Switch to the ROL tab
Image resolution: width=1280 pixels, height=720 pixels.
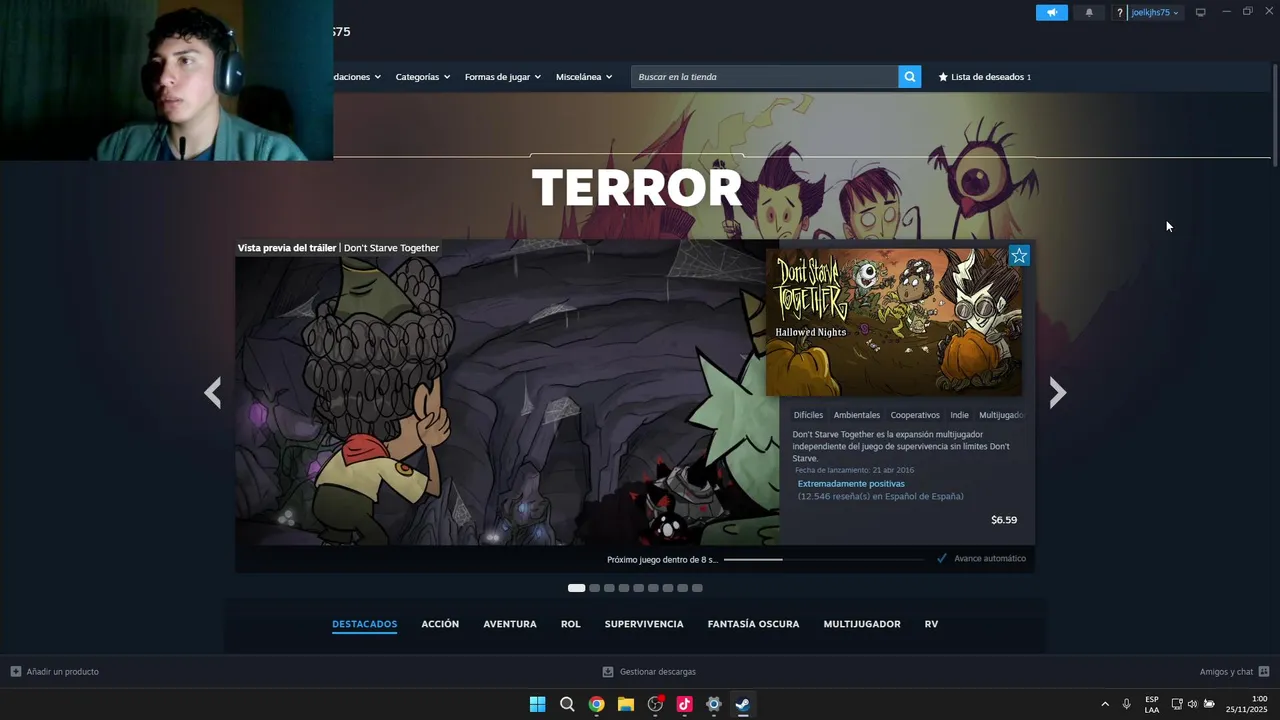(571, 624)
